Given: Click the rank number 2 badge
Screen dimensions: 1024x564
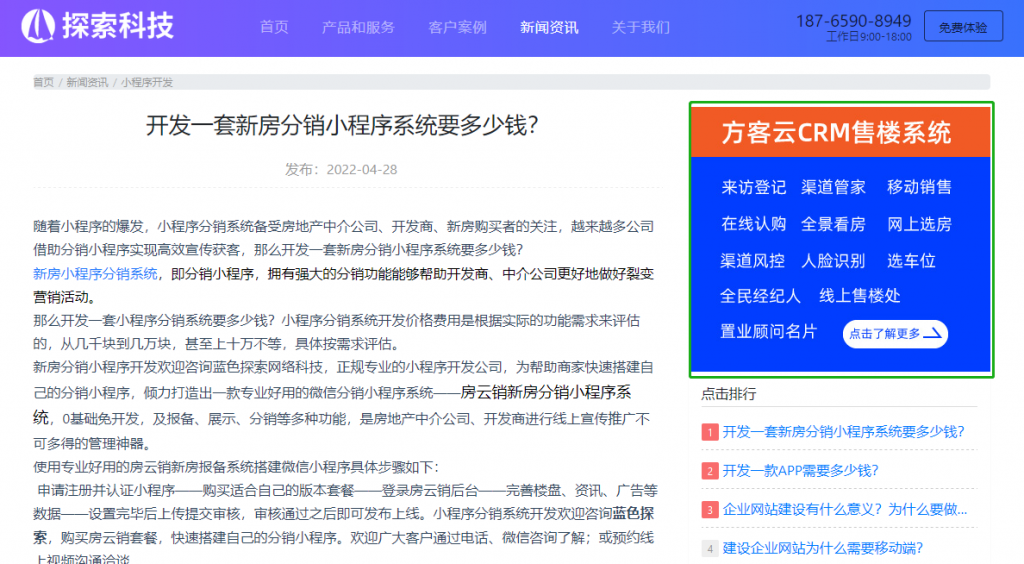Looking at the screenshot, I should click(710, 471).
